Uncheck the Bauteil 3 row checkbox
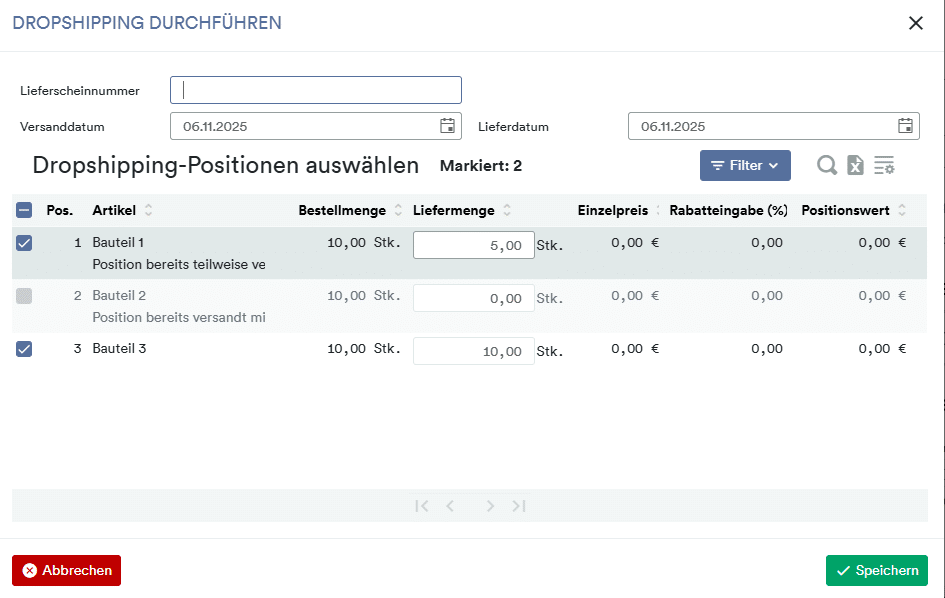The image size is (945, 598). 24,349
